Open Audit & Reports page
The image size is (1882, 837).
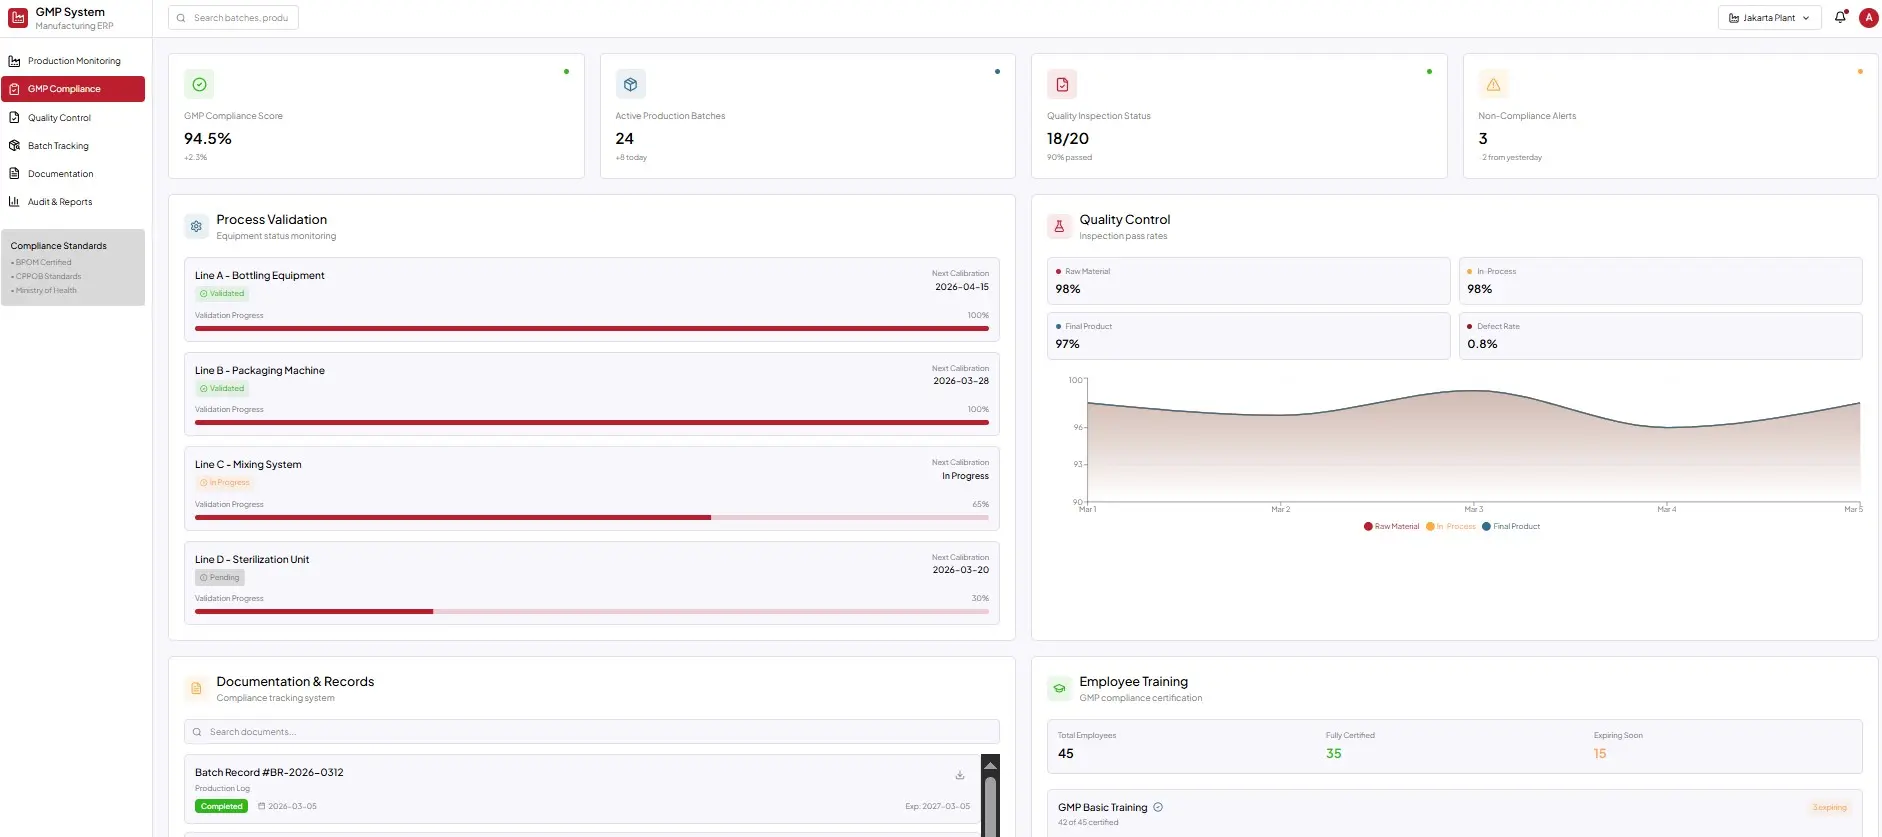point(60,202)
